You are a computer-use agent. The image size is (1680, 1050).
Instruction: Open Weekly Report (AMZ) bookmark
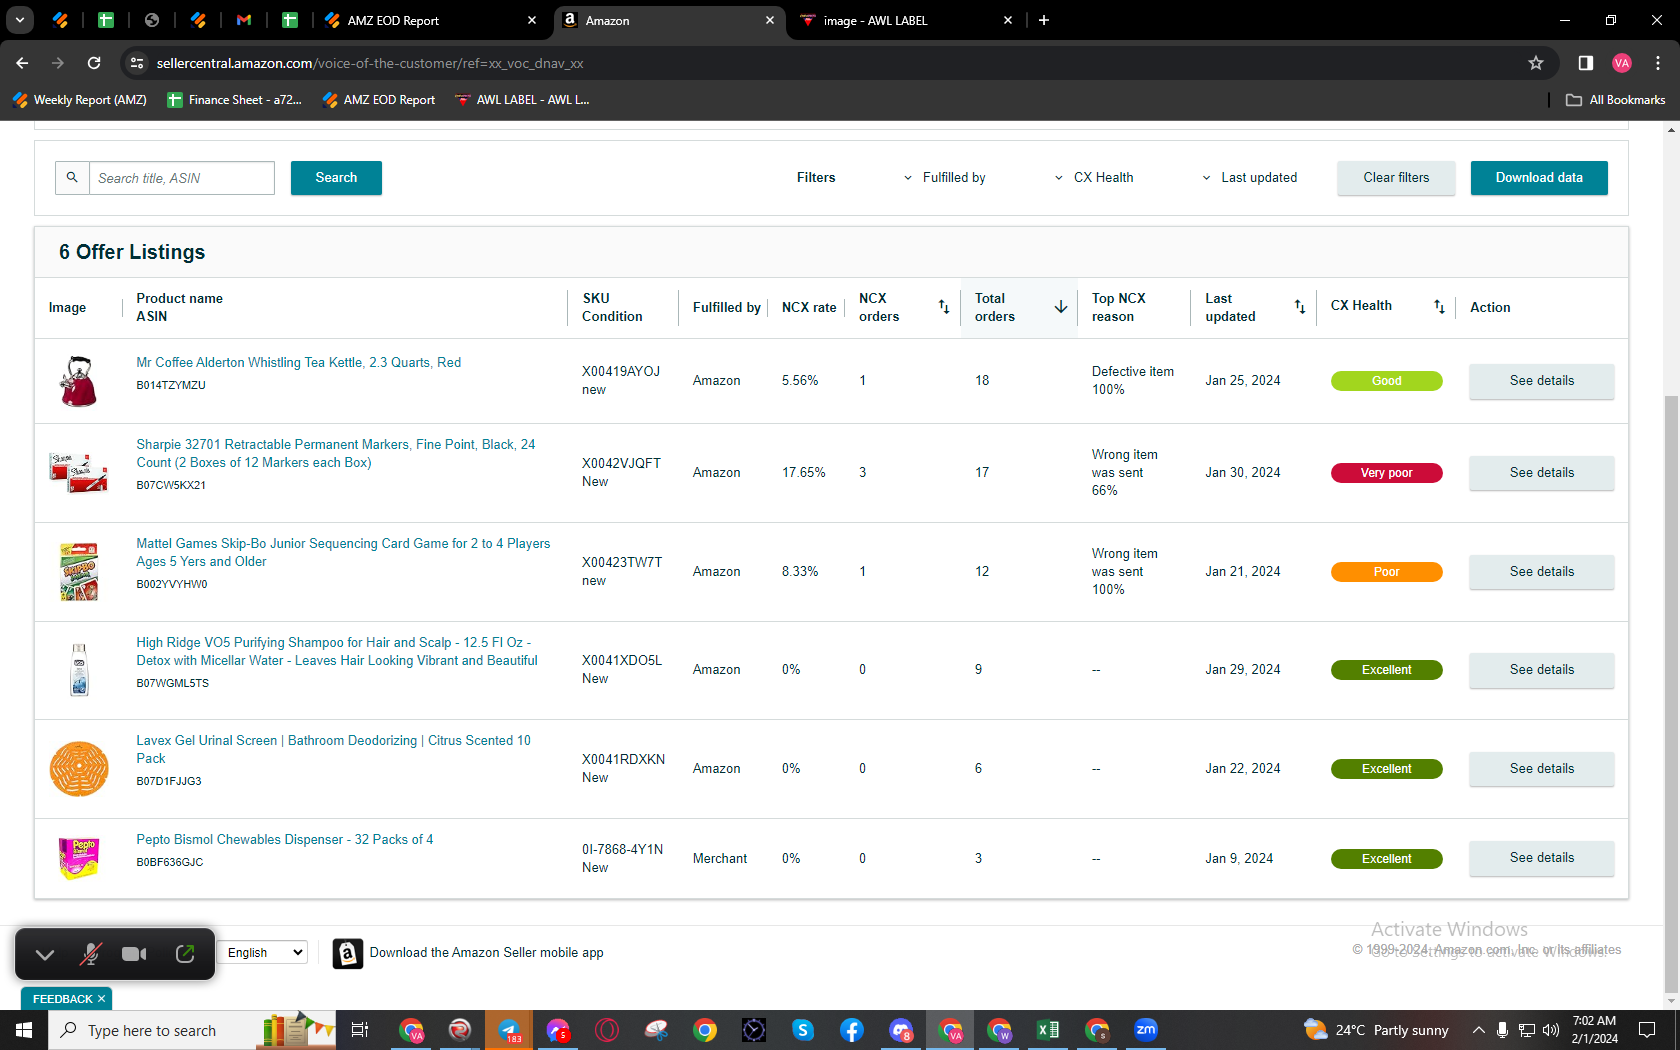click(x=80, y=100)
